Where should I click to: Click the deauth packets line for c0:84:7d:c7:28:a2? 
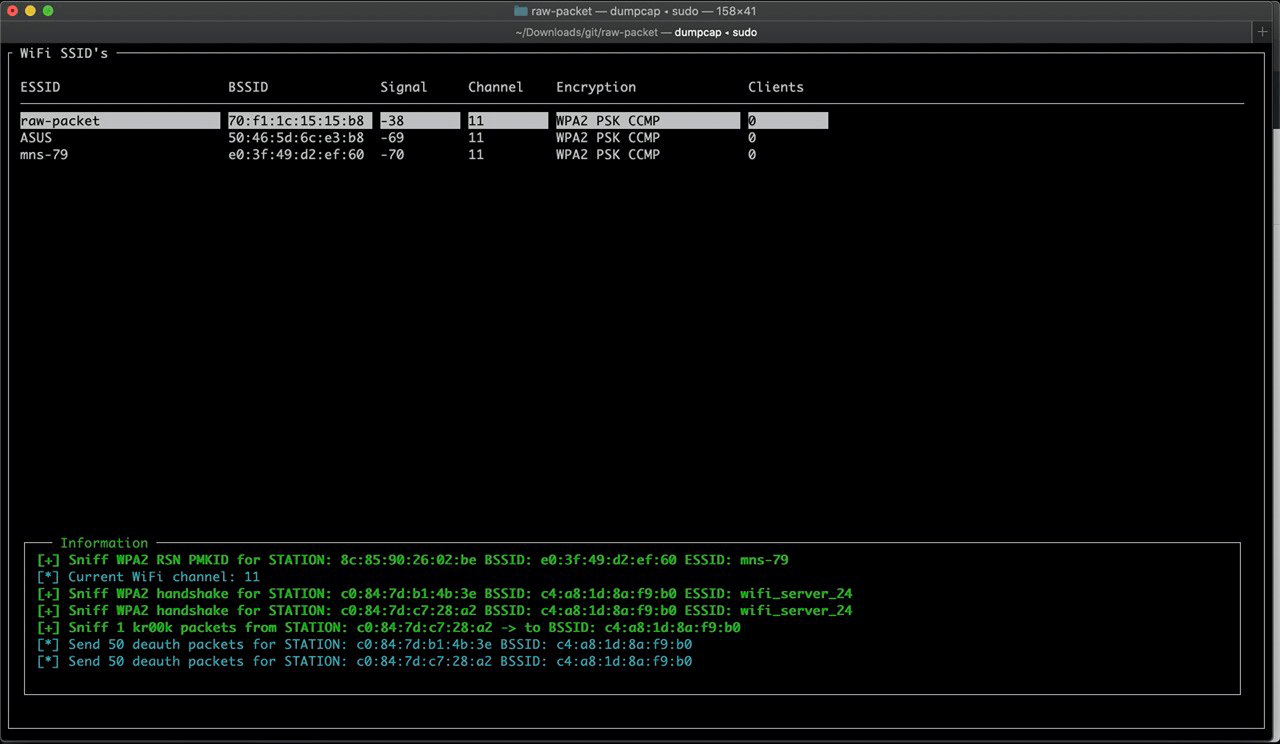[x=364, y=662]
